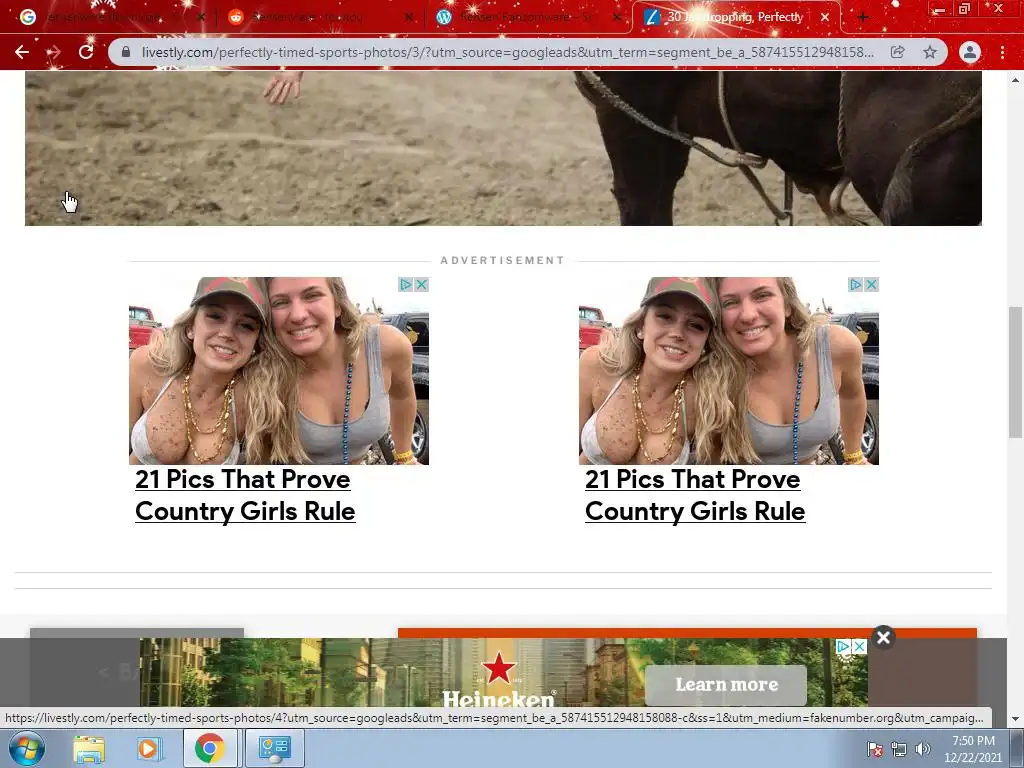Dismiss the Heineken banner with black X

[883, 637]
